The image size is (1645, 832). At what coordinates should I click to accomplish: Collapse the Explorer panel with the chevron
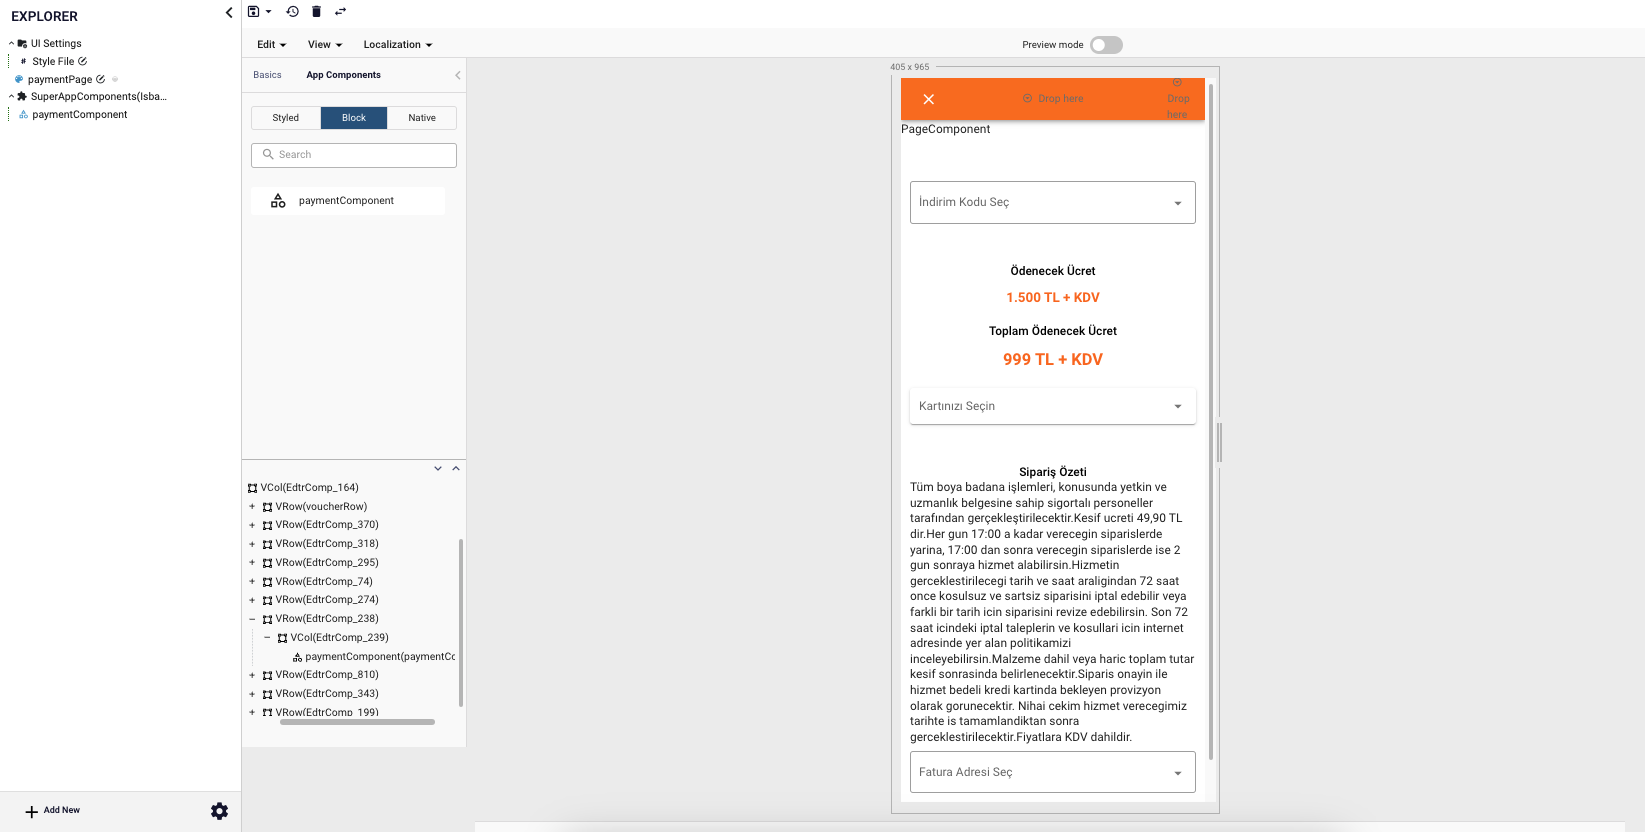pos(229,13)
